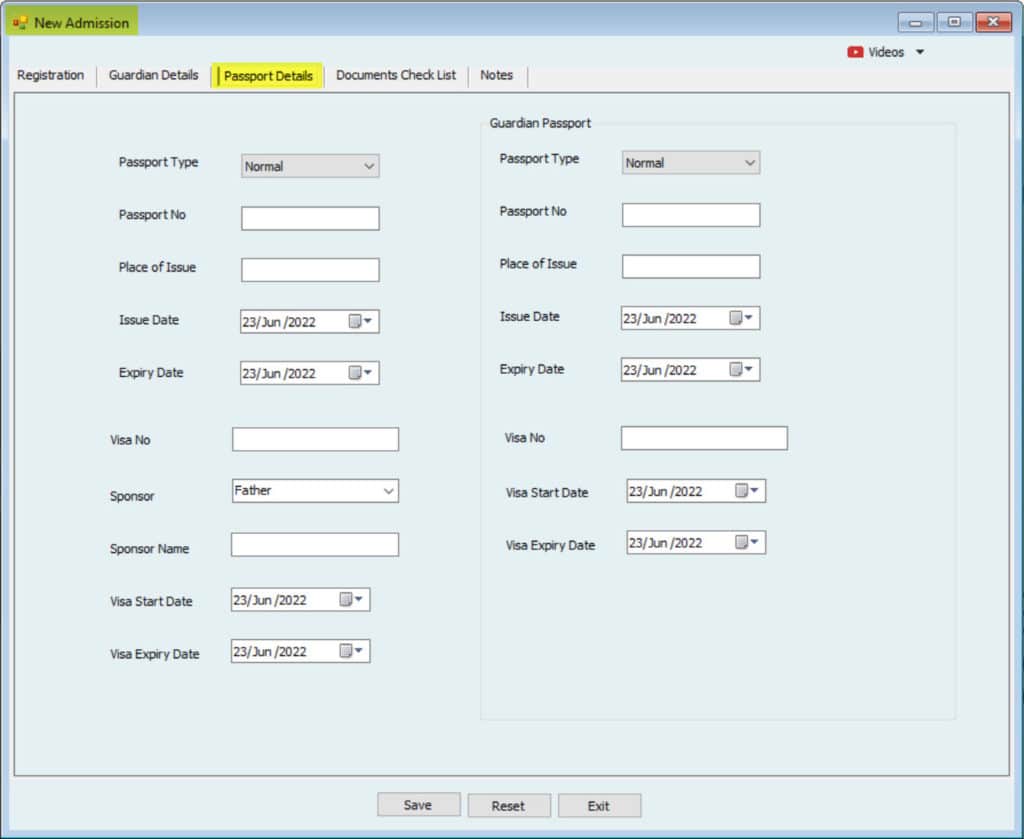Open student Visa Expiry Date calendar picker

tap(351, 651)
